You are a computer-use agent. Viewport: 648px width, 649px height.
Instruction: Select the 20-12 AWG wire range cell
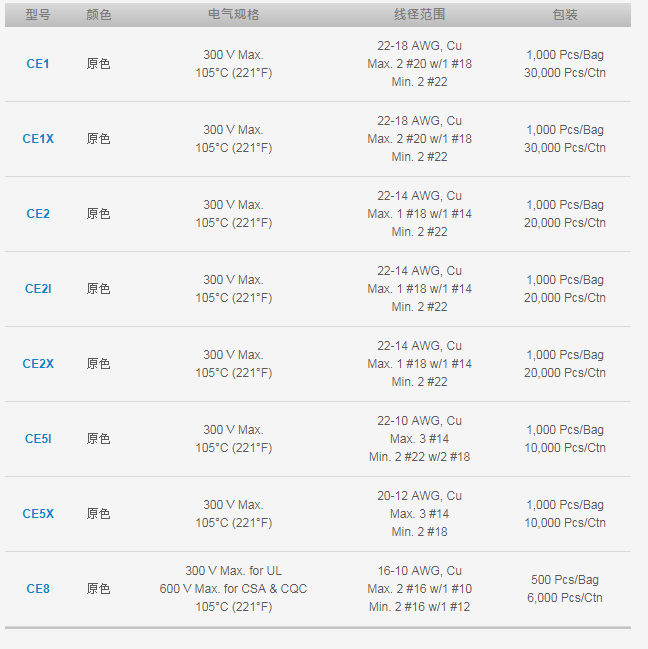pos(419,514)
